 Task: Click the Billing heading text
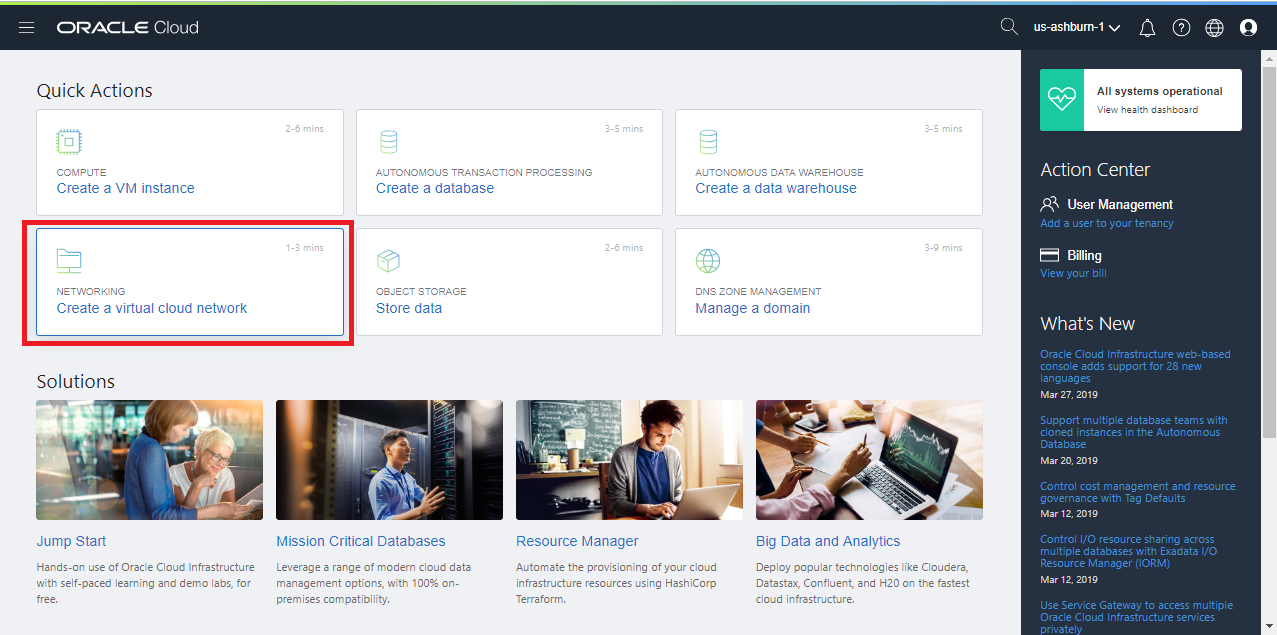coord(1084,255)
